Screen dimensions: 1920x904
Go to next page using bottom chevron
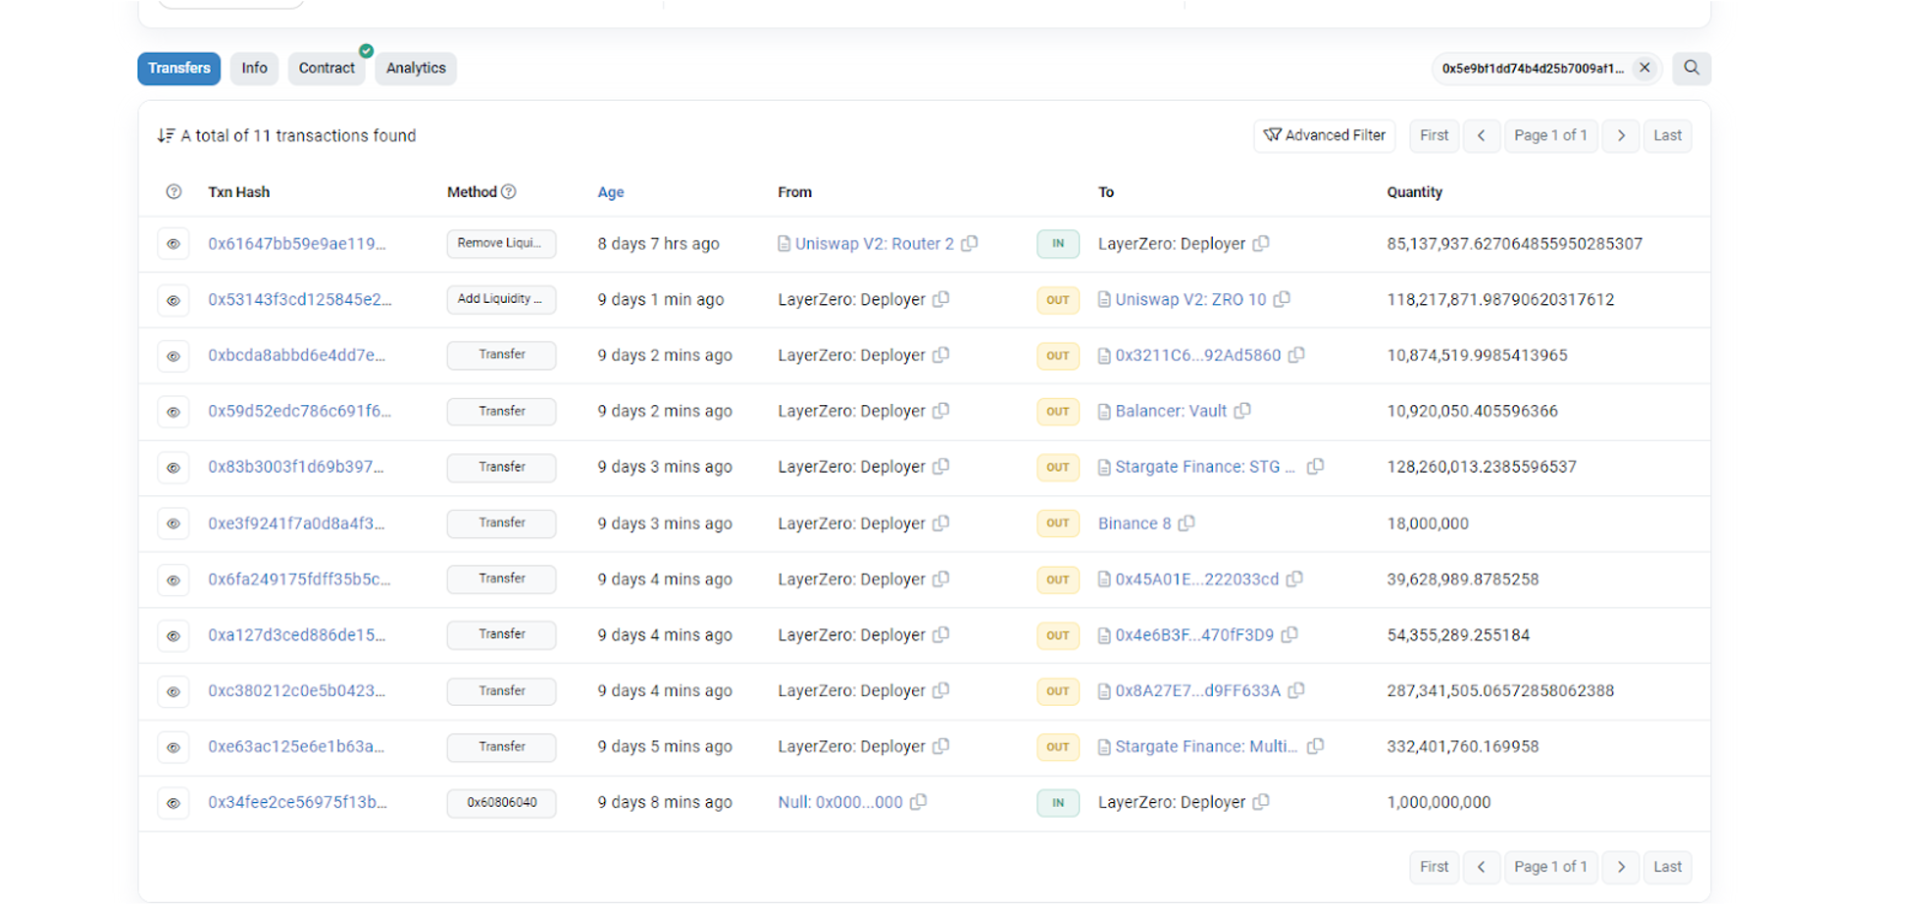1621,867
